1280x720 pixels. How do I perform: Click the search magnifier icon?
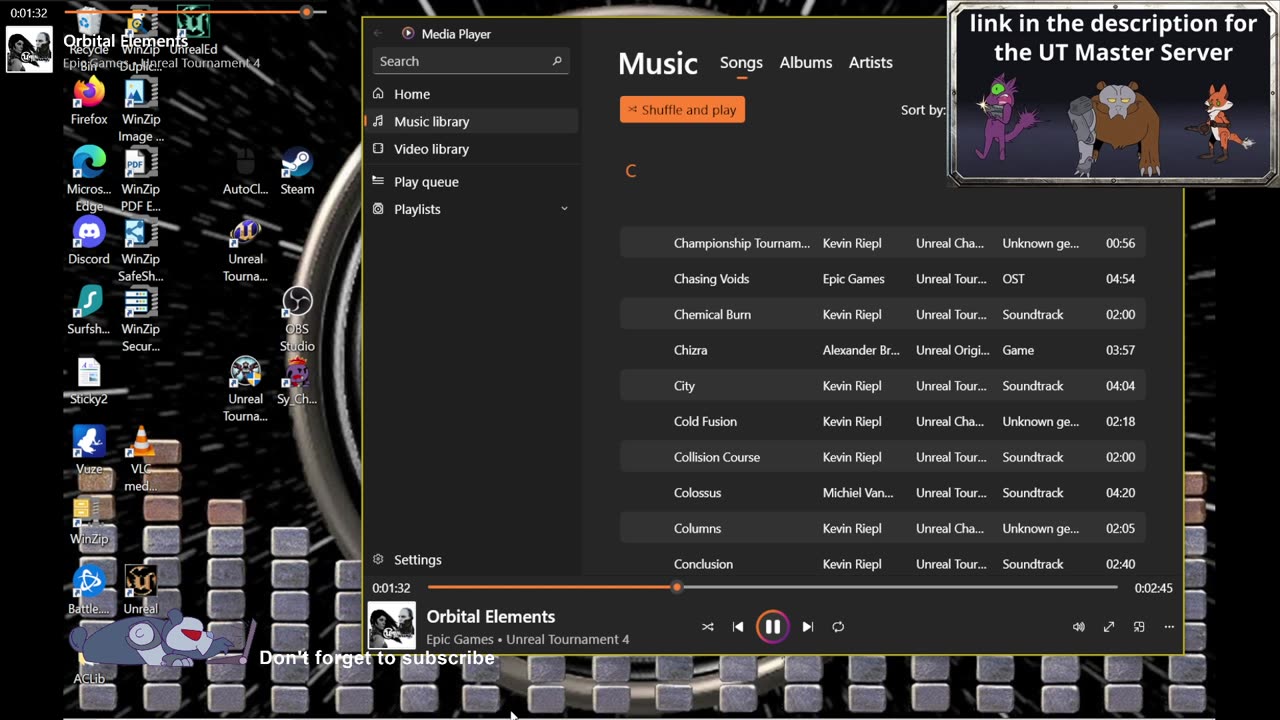point(557,61)
